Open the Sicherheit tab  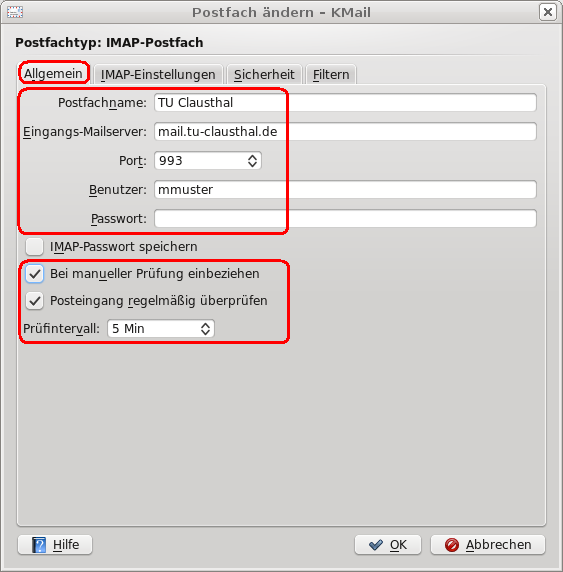(x=264, y=74)
